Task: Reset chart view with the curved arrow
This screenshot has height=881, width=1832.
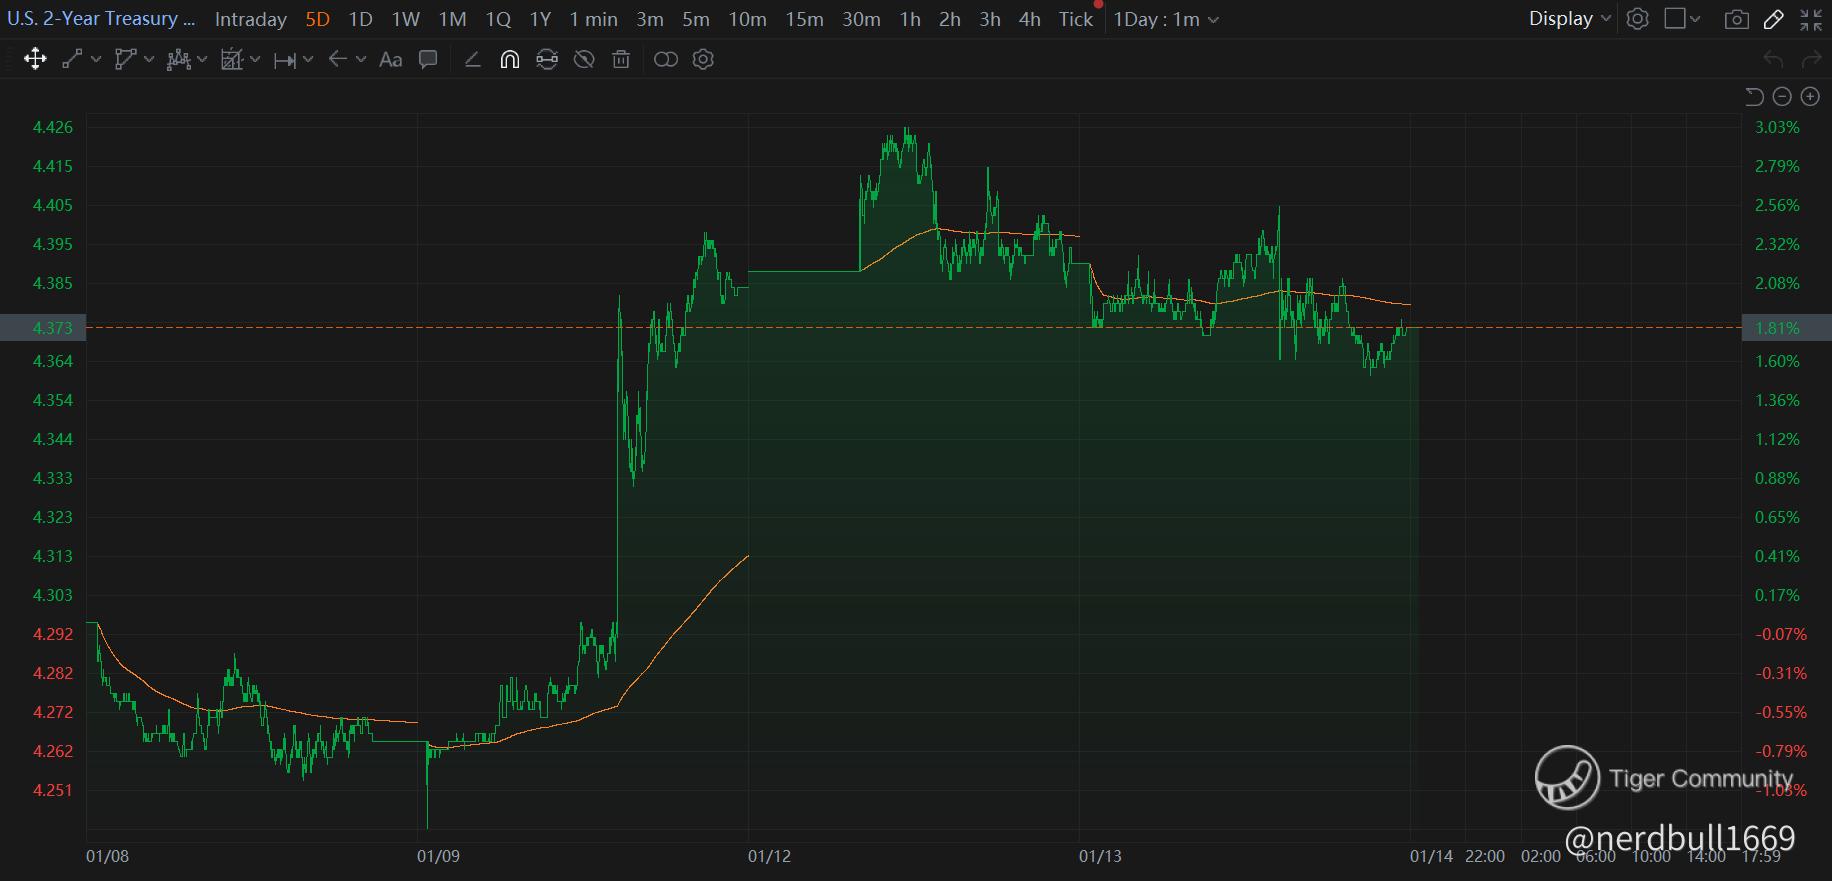Action: pyautogui.click(x=1754, y=96)
